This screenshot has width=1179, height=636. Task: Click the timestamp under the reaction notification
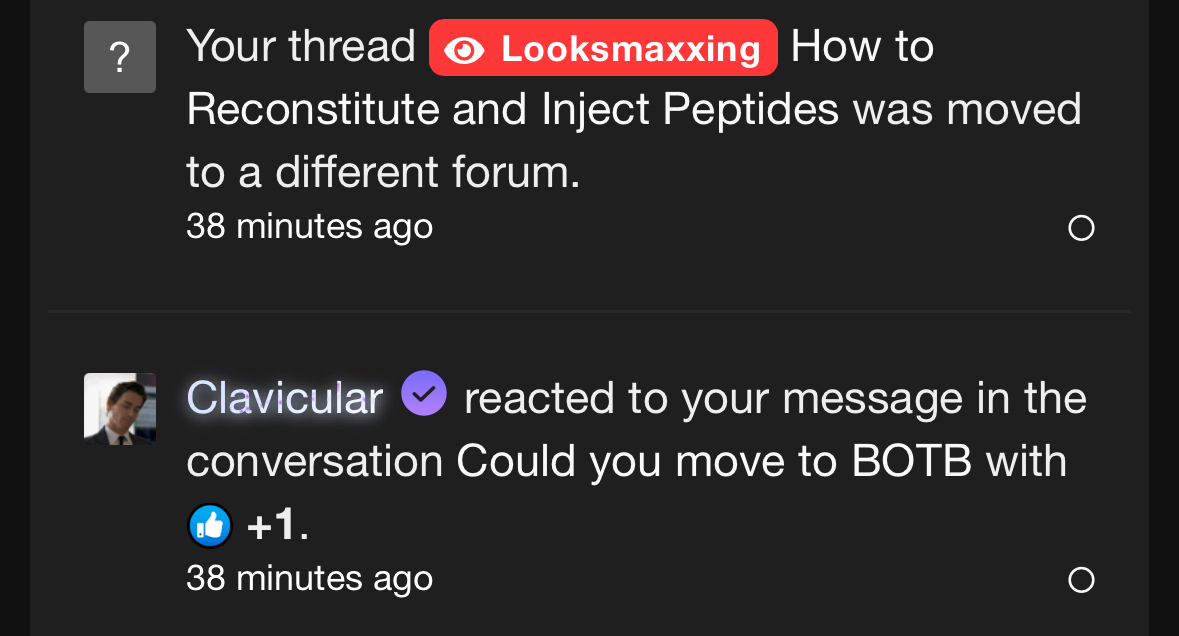pyautogui.click(x=310, y=577)
